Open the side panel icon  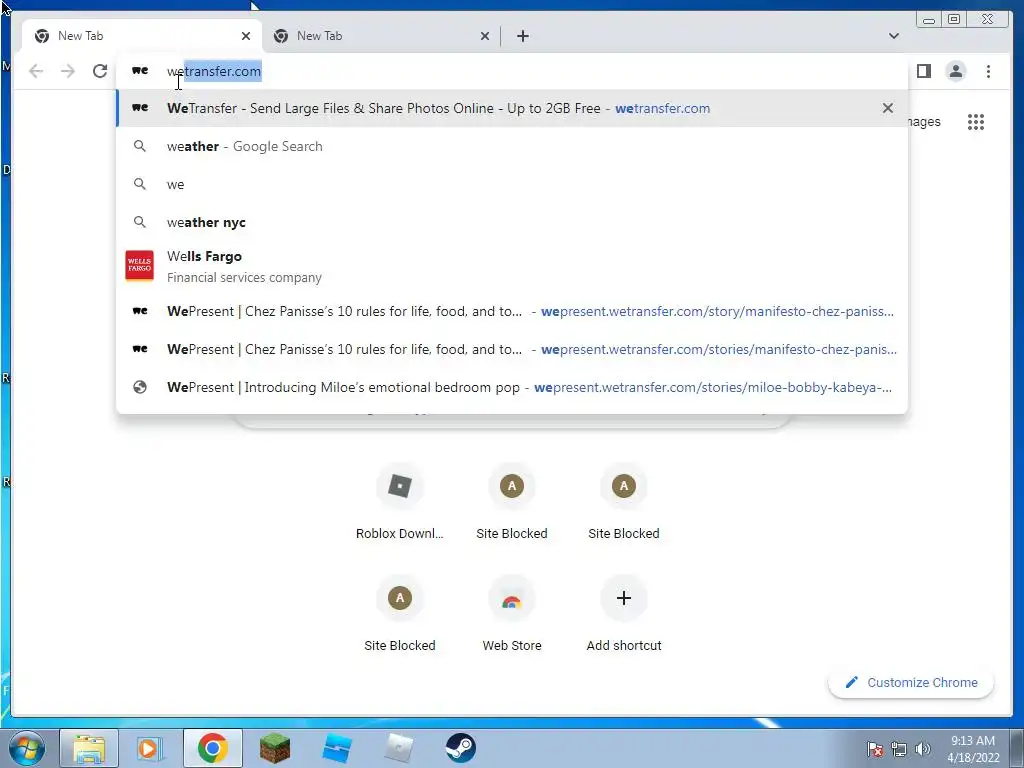923,71
